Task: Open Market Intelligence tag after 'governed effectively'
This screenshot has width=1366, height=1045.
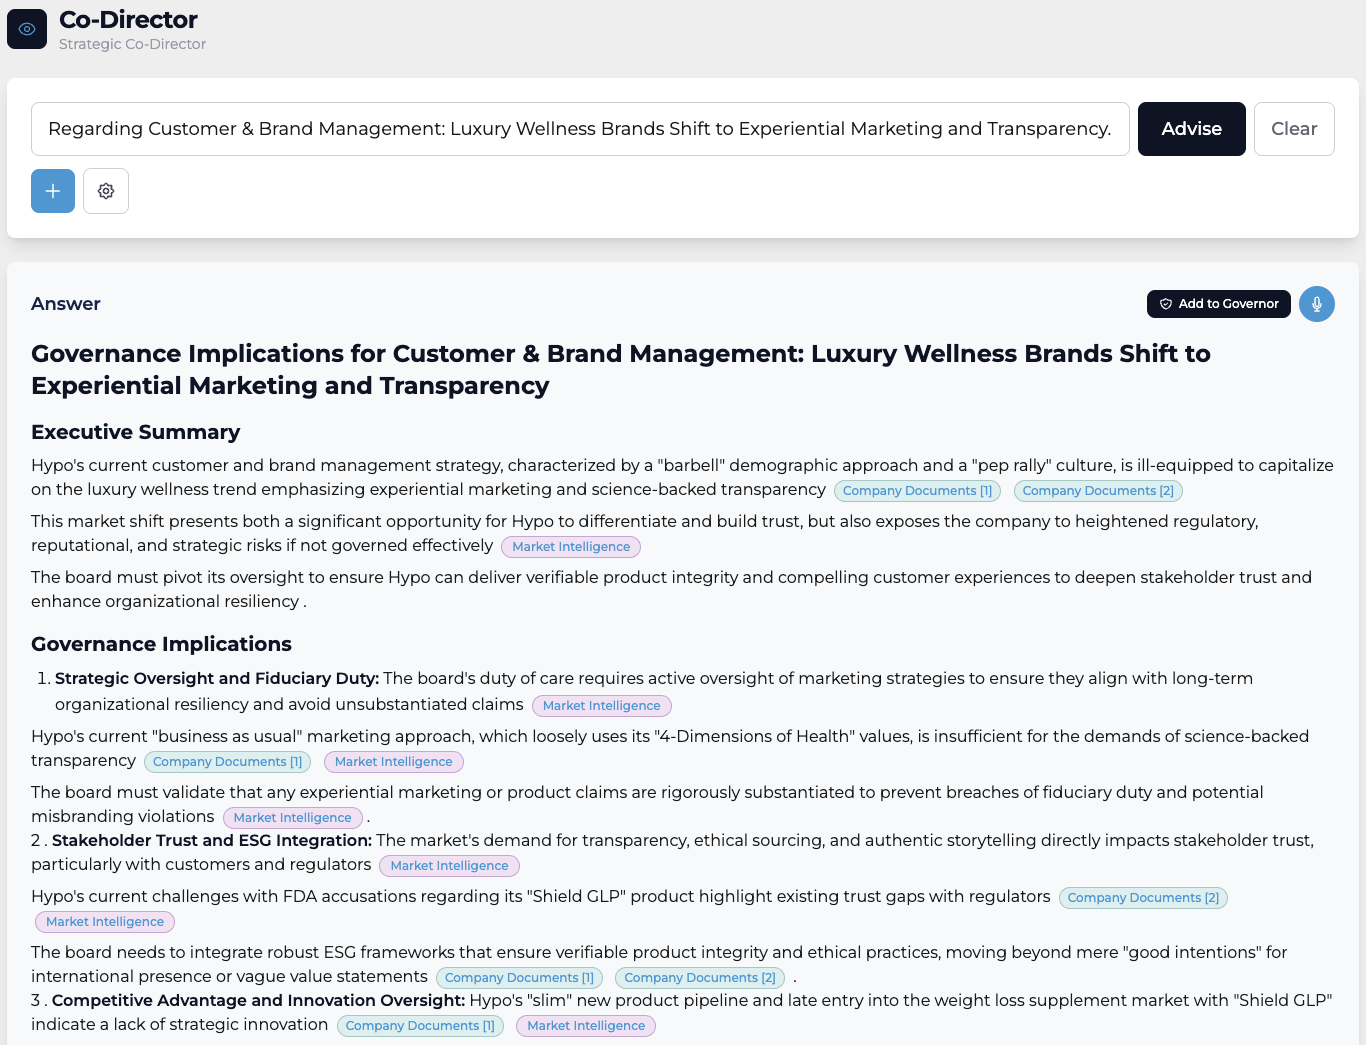Action: pyautogui.click(x=571, y=547)
